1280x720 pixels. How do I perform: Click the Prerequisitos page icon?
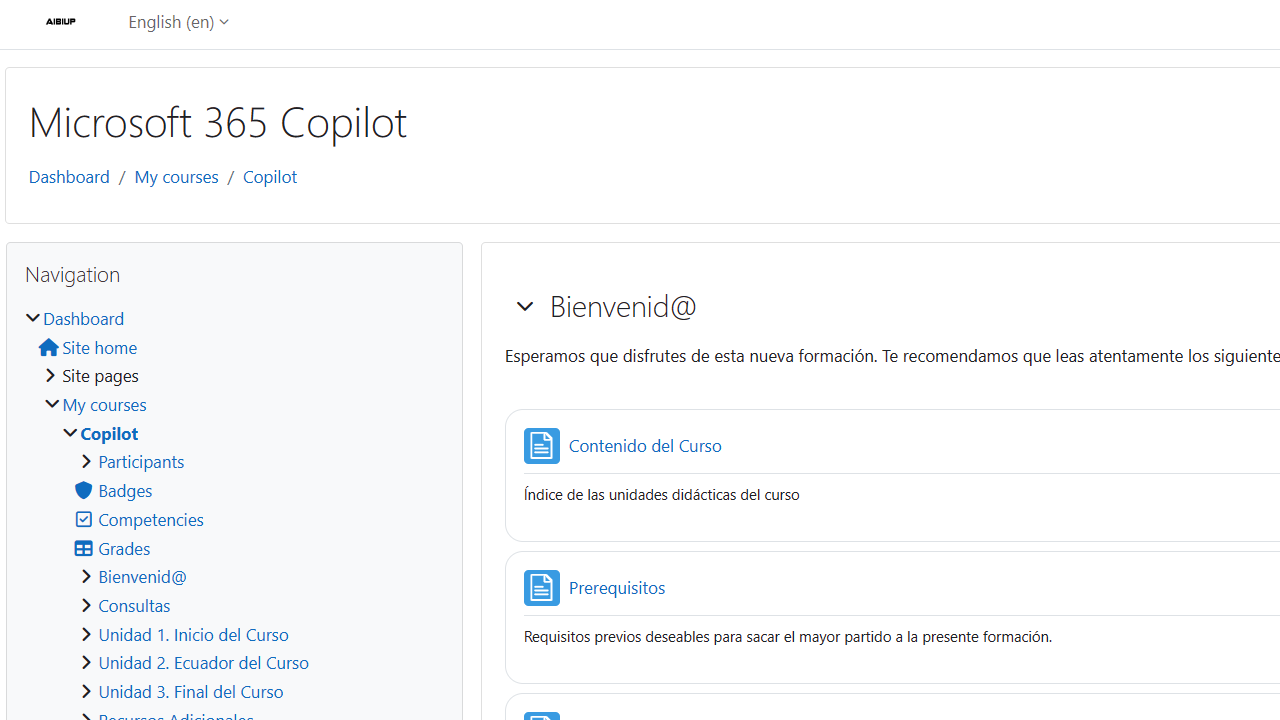(541, 588)
